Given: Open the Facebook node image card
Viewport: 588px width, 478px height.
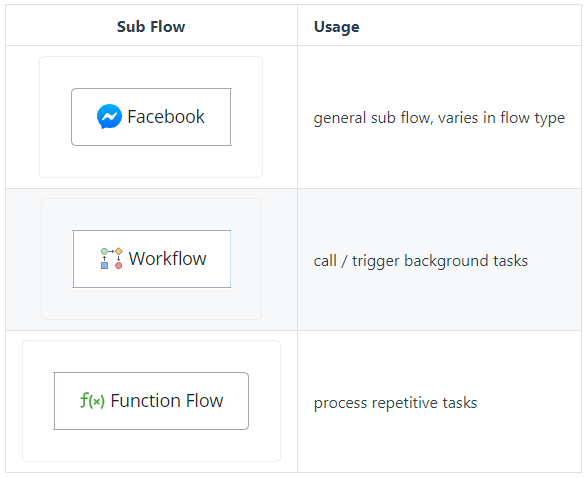Looking at the screenshot, I should [151, 117].
